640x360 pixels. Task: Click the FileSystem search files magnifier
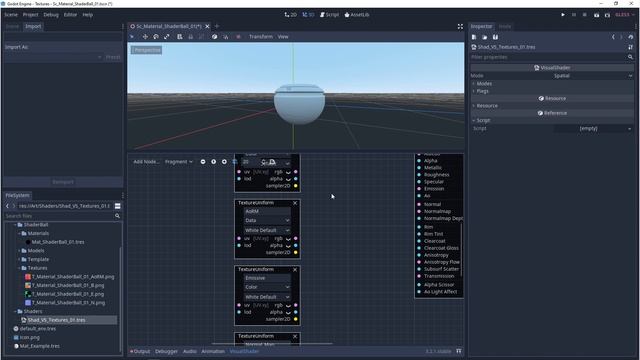117,216
